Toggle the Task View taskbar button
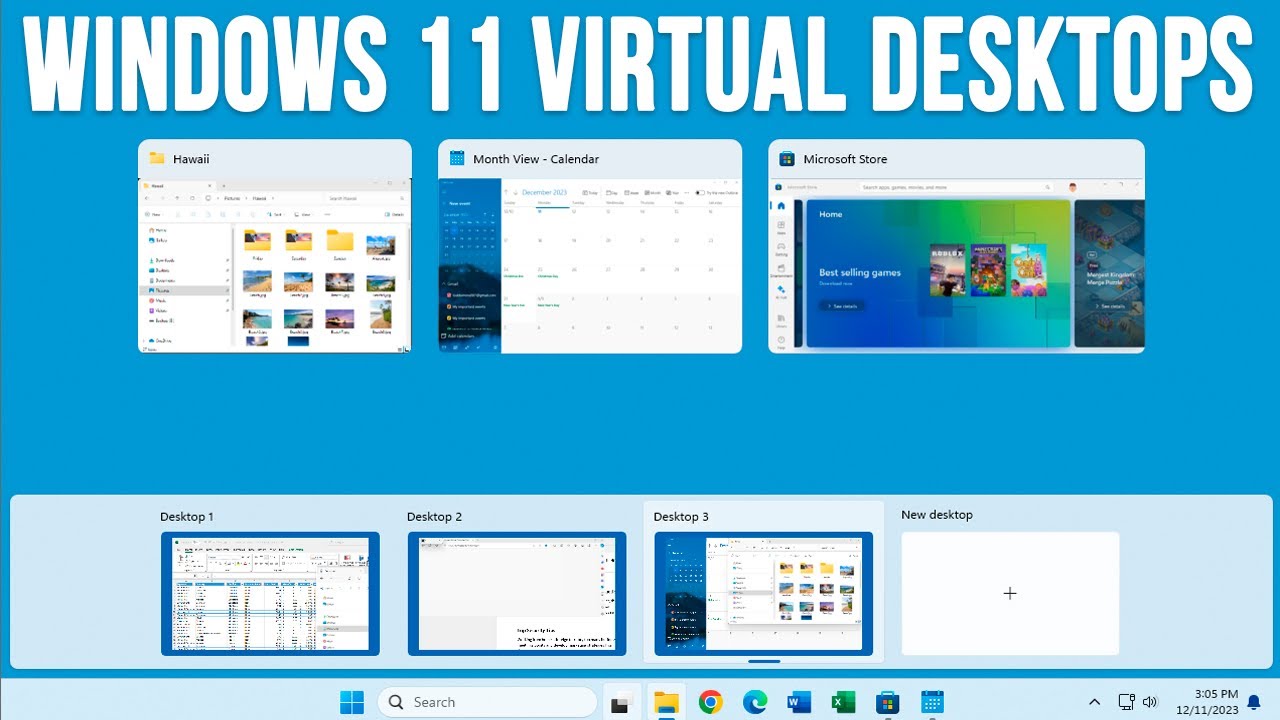The image size is (1280, 720). 623,702
